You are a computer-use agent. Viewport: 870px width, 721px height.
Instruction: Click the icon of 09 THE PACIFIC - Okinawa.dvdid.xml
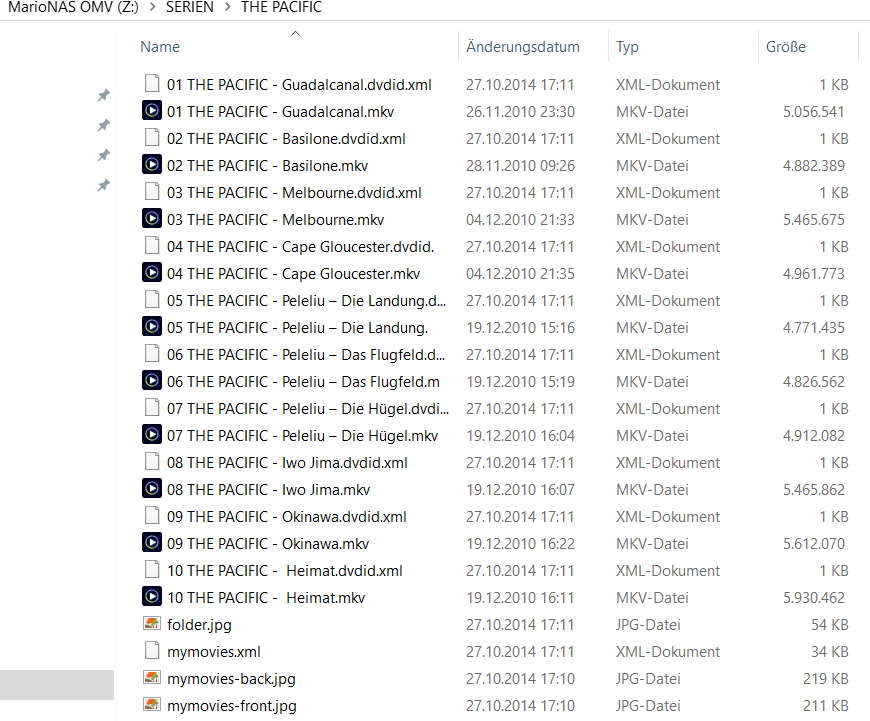151,516
